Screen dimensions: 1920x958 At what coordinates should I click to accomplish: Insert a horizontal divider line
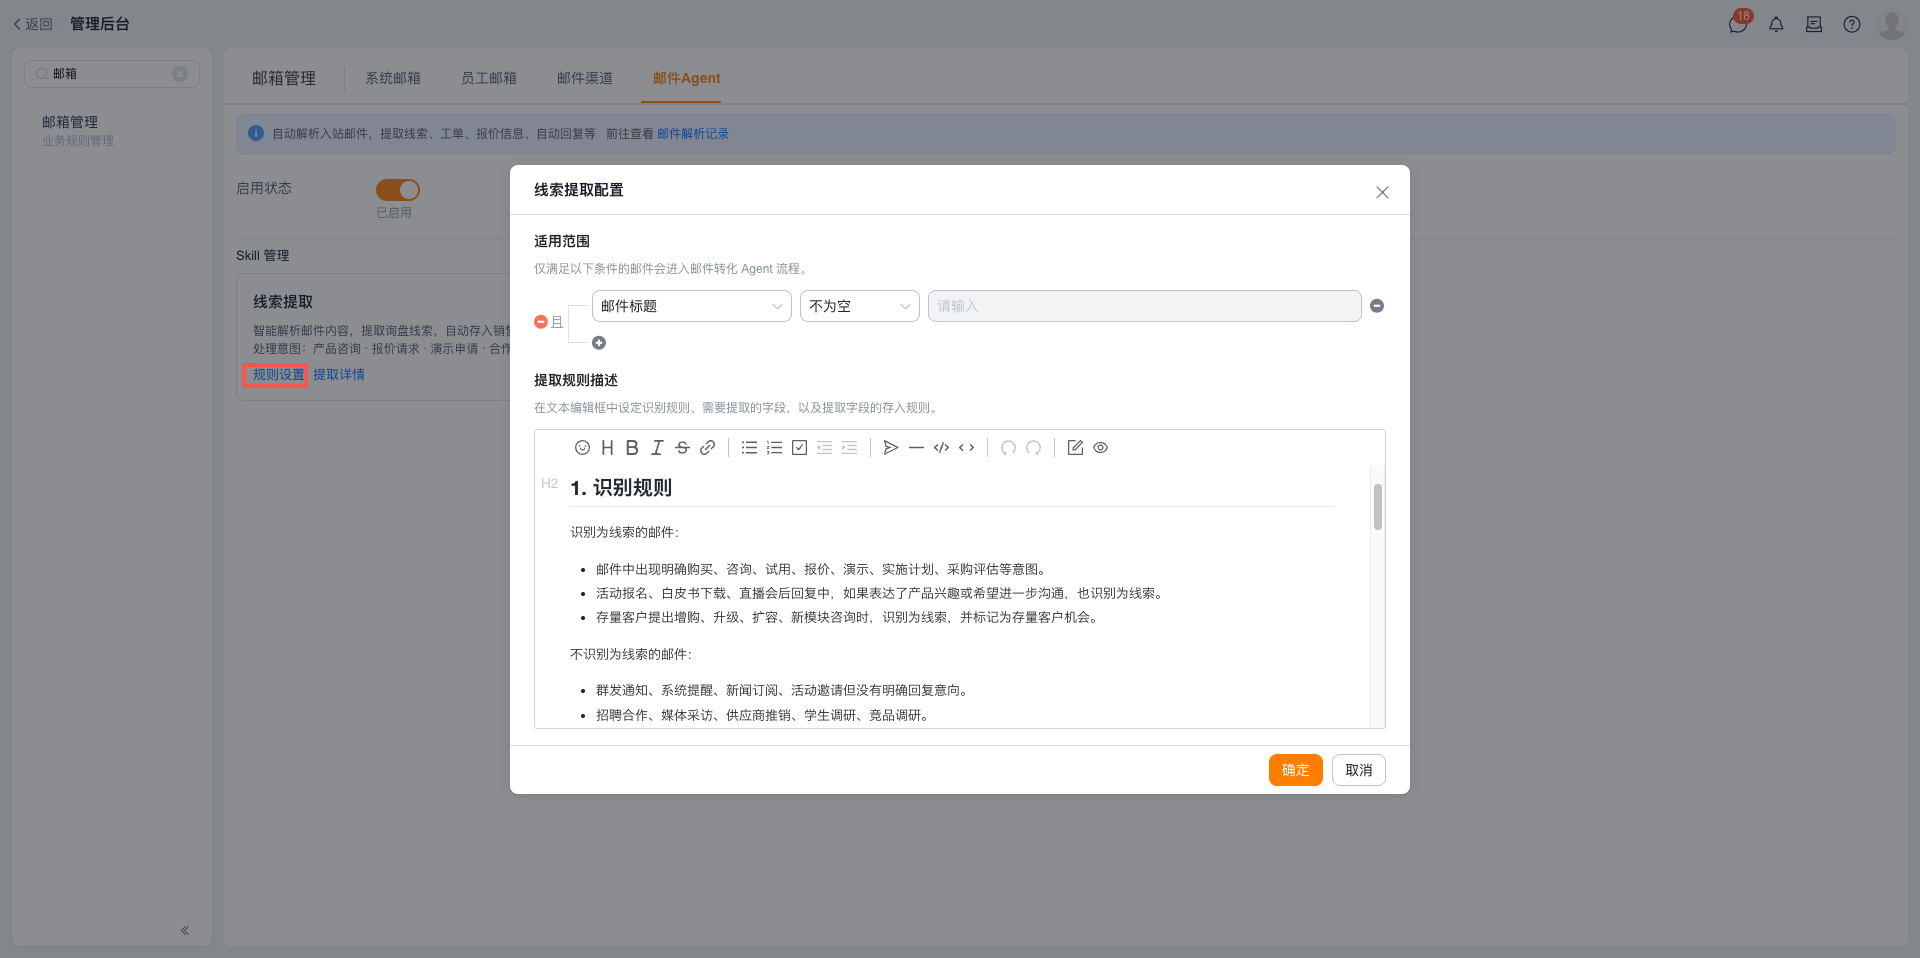[916, 448]
